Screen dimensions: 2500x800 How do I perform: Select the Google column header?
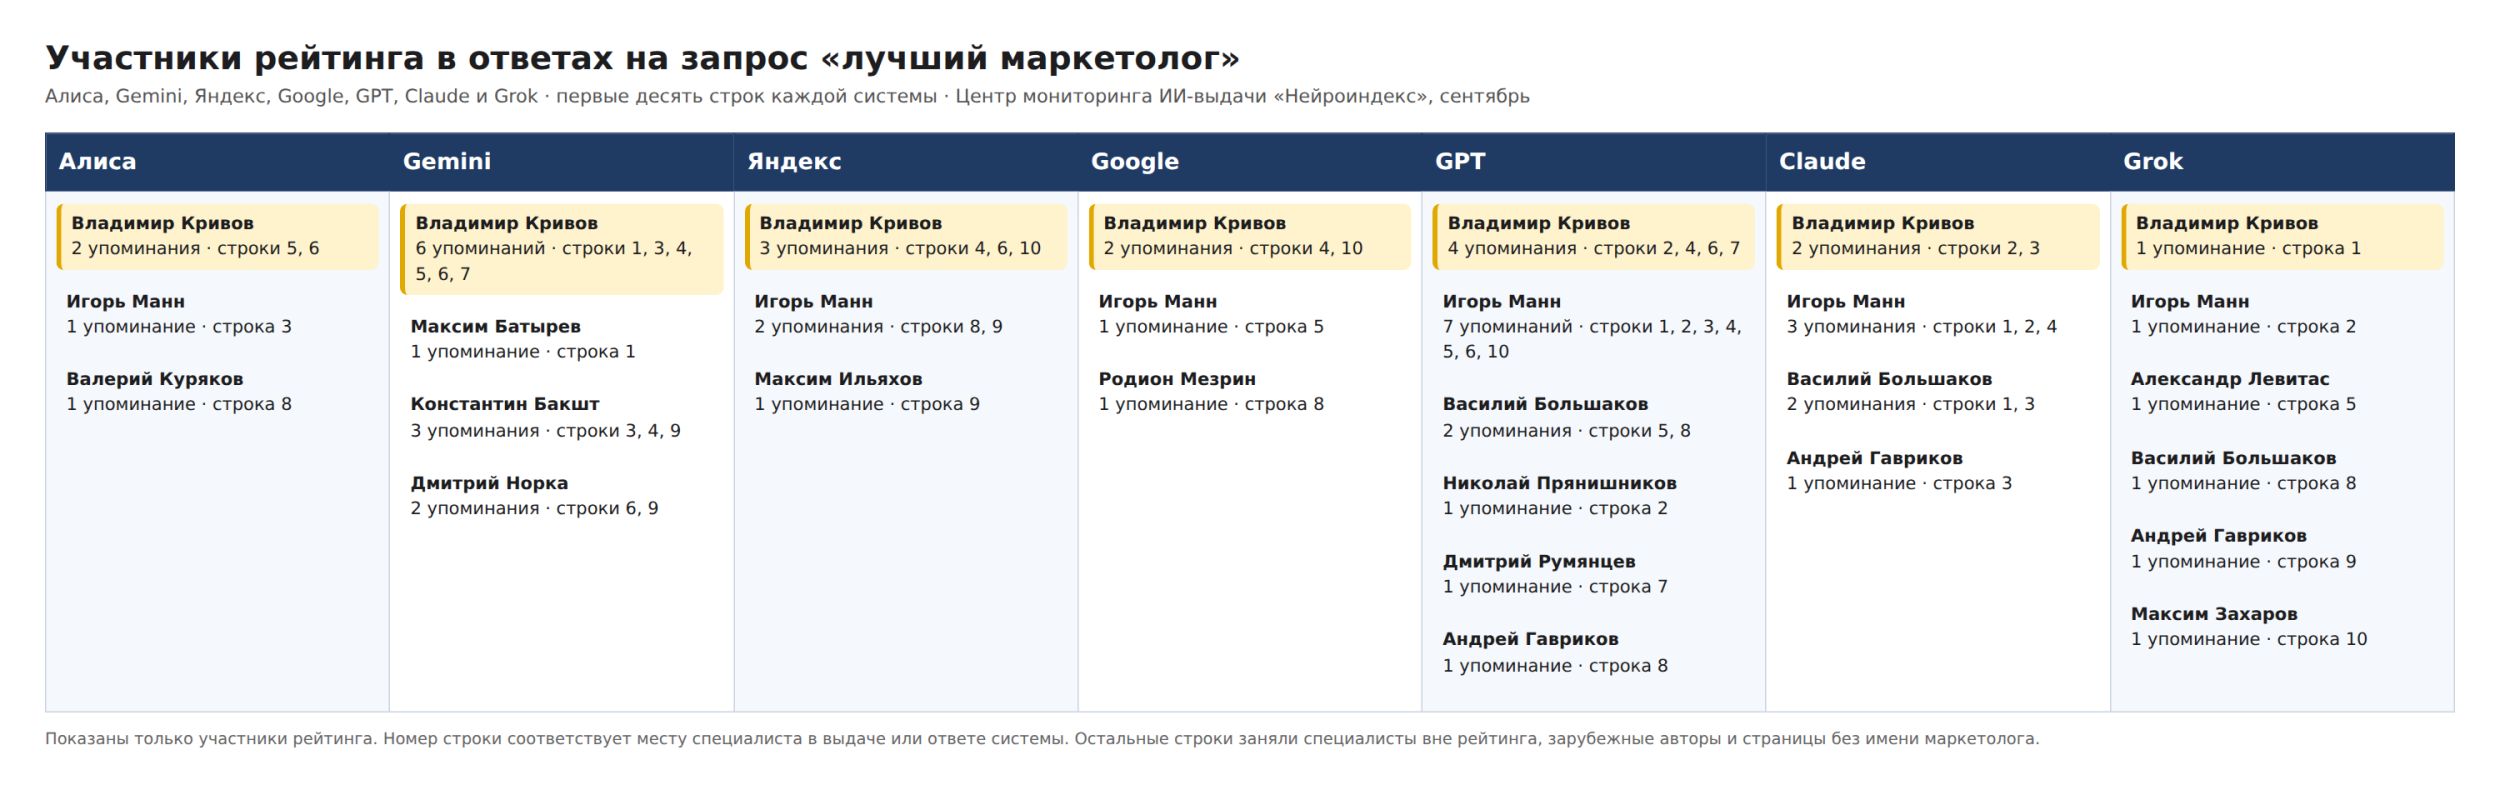click(1250, 161)
